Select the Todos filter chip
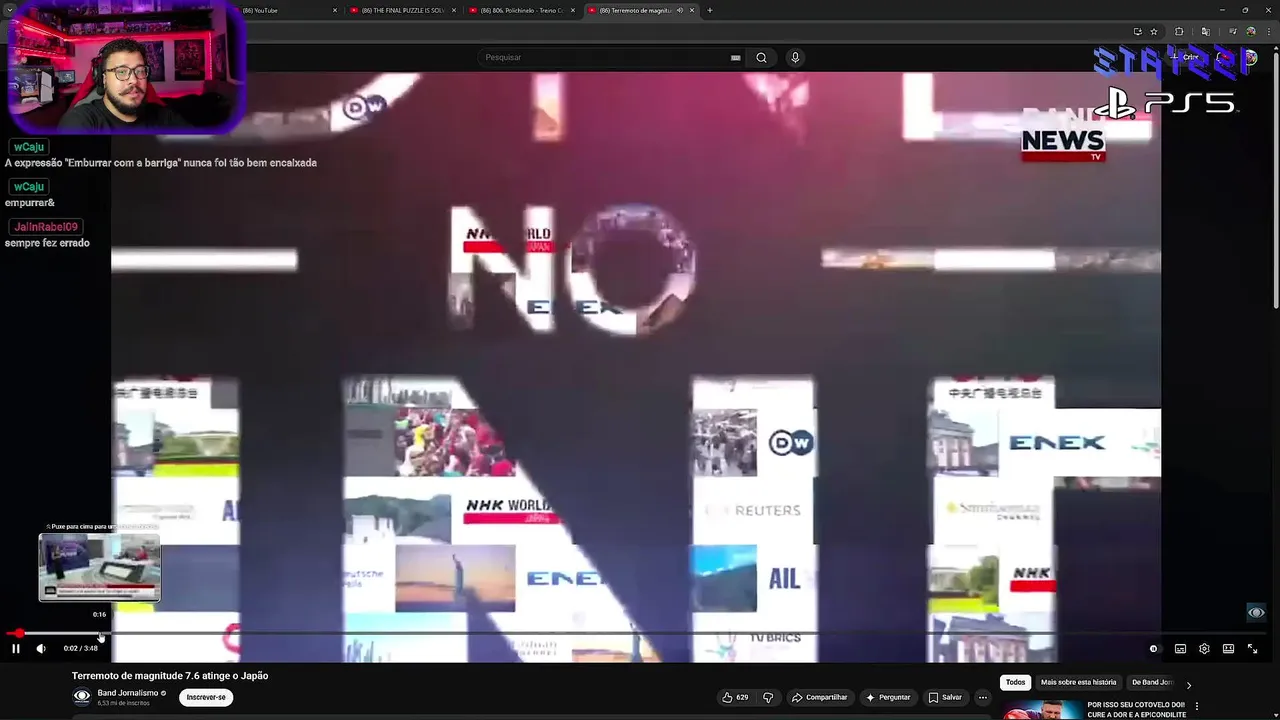 (1015, 682)
